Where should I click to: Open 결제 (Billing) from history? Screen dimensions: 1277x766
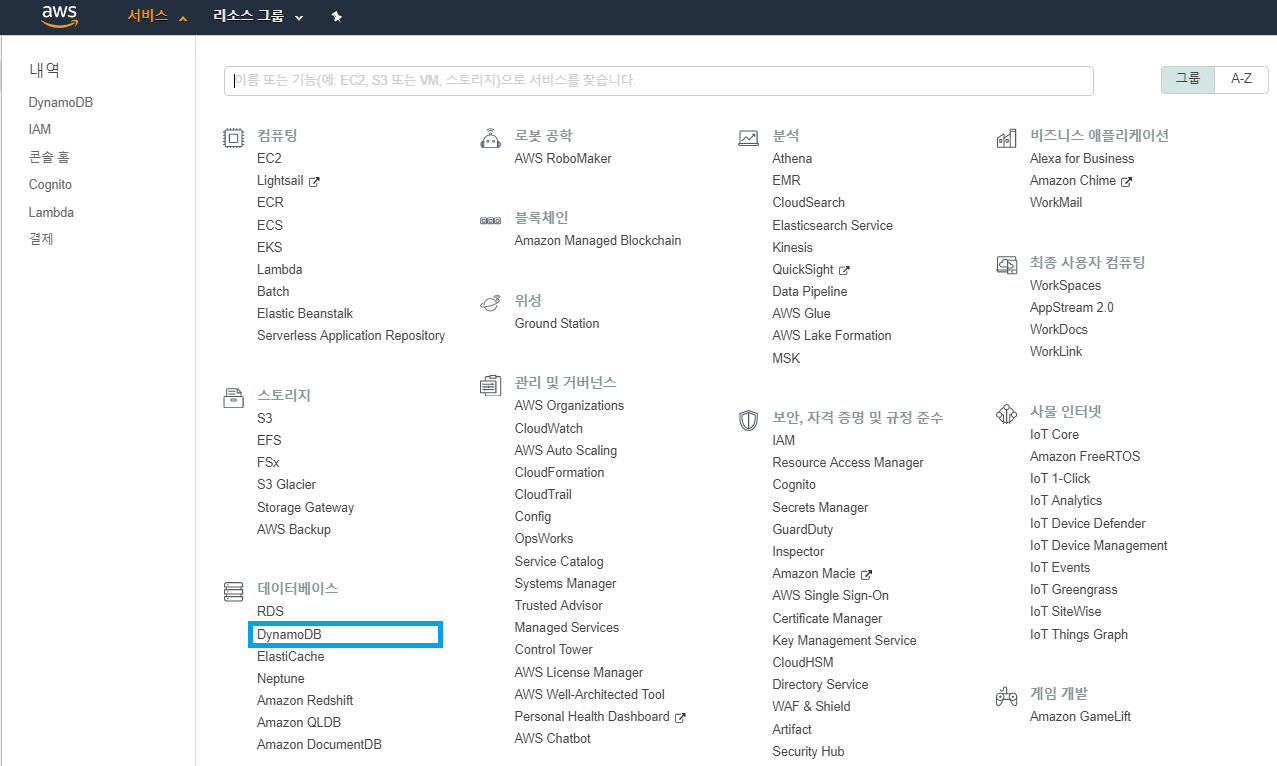[x=41, y=239]
